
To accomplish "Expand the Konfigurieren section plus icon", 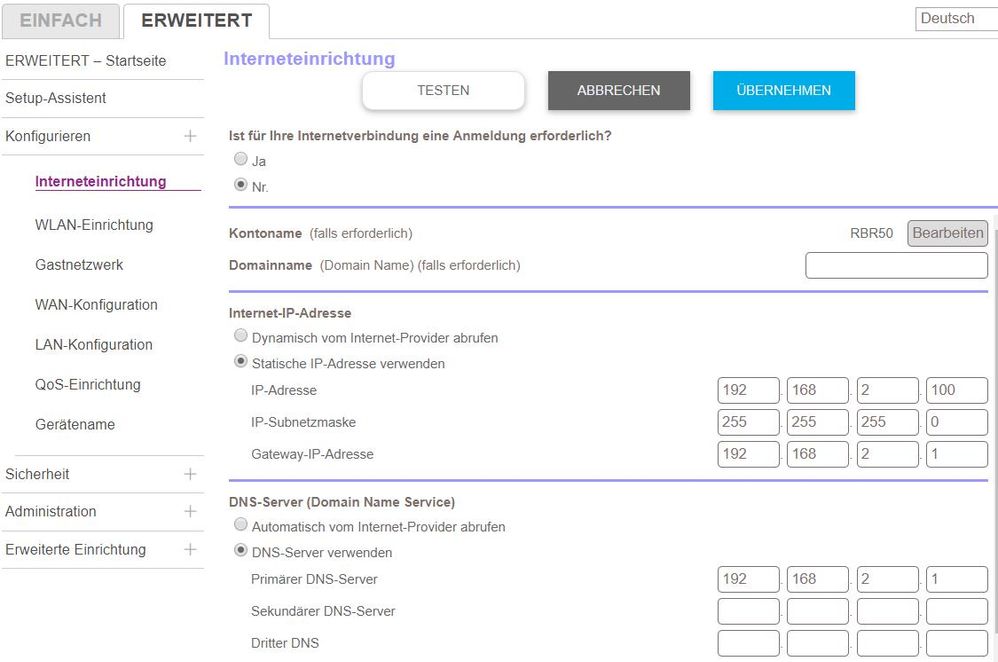I will pos(190,136).
